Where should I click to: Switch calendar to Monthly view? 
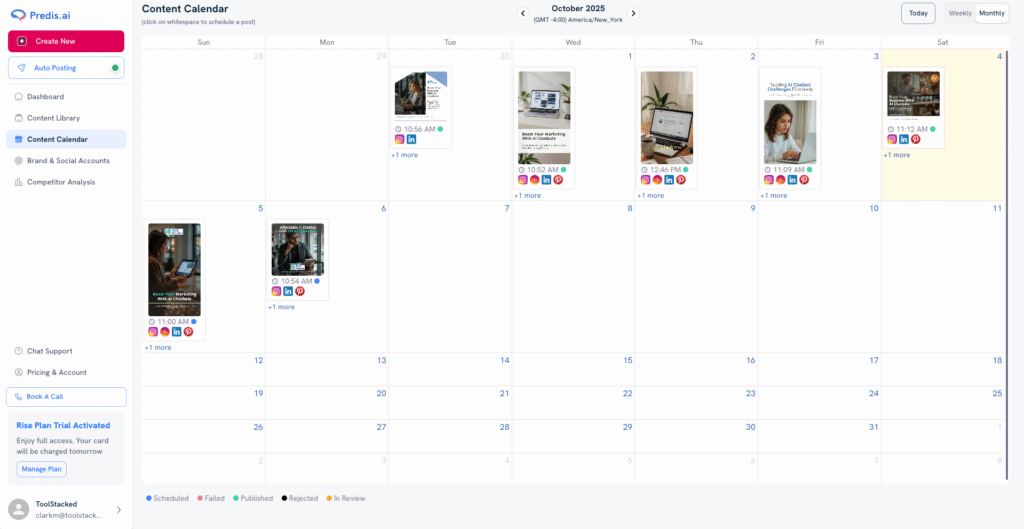992,13
